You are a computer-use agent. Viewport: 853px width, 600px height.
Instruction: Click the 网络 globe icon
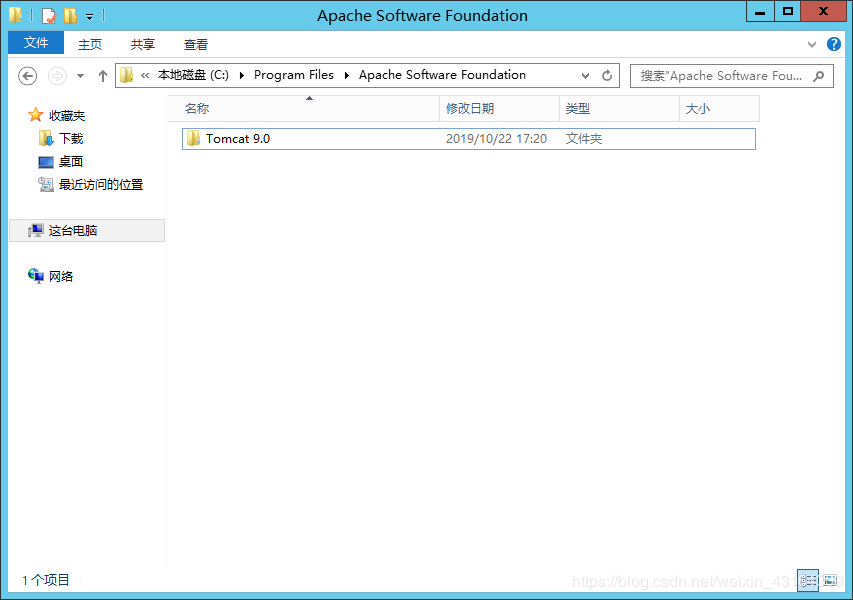[36, 276]
